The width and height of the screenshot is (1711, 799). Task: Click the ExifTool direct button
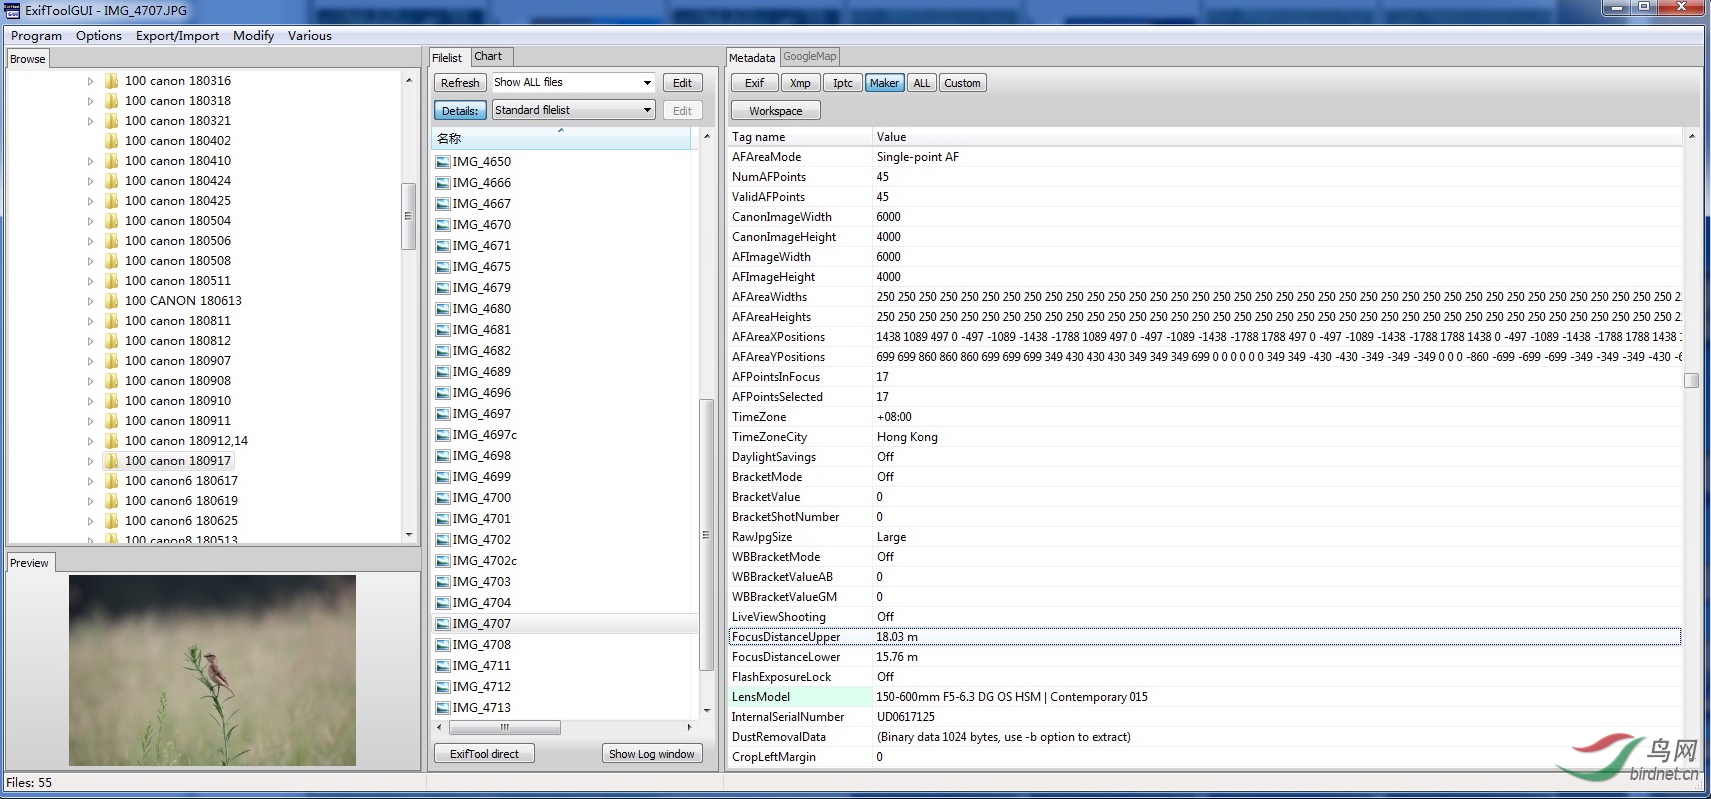pos(484,754)
